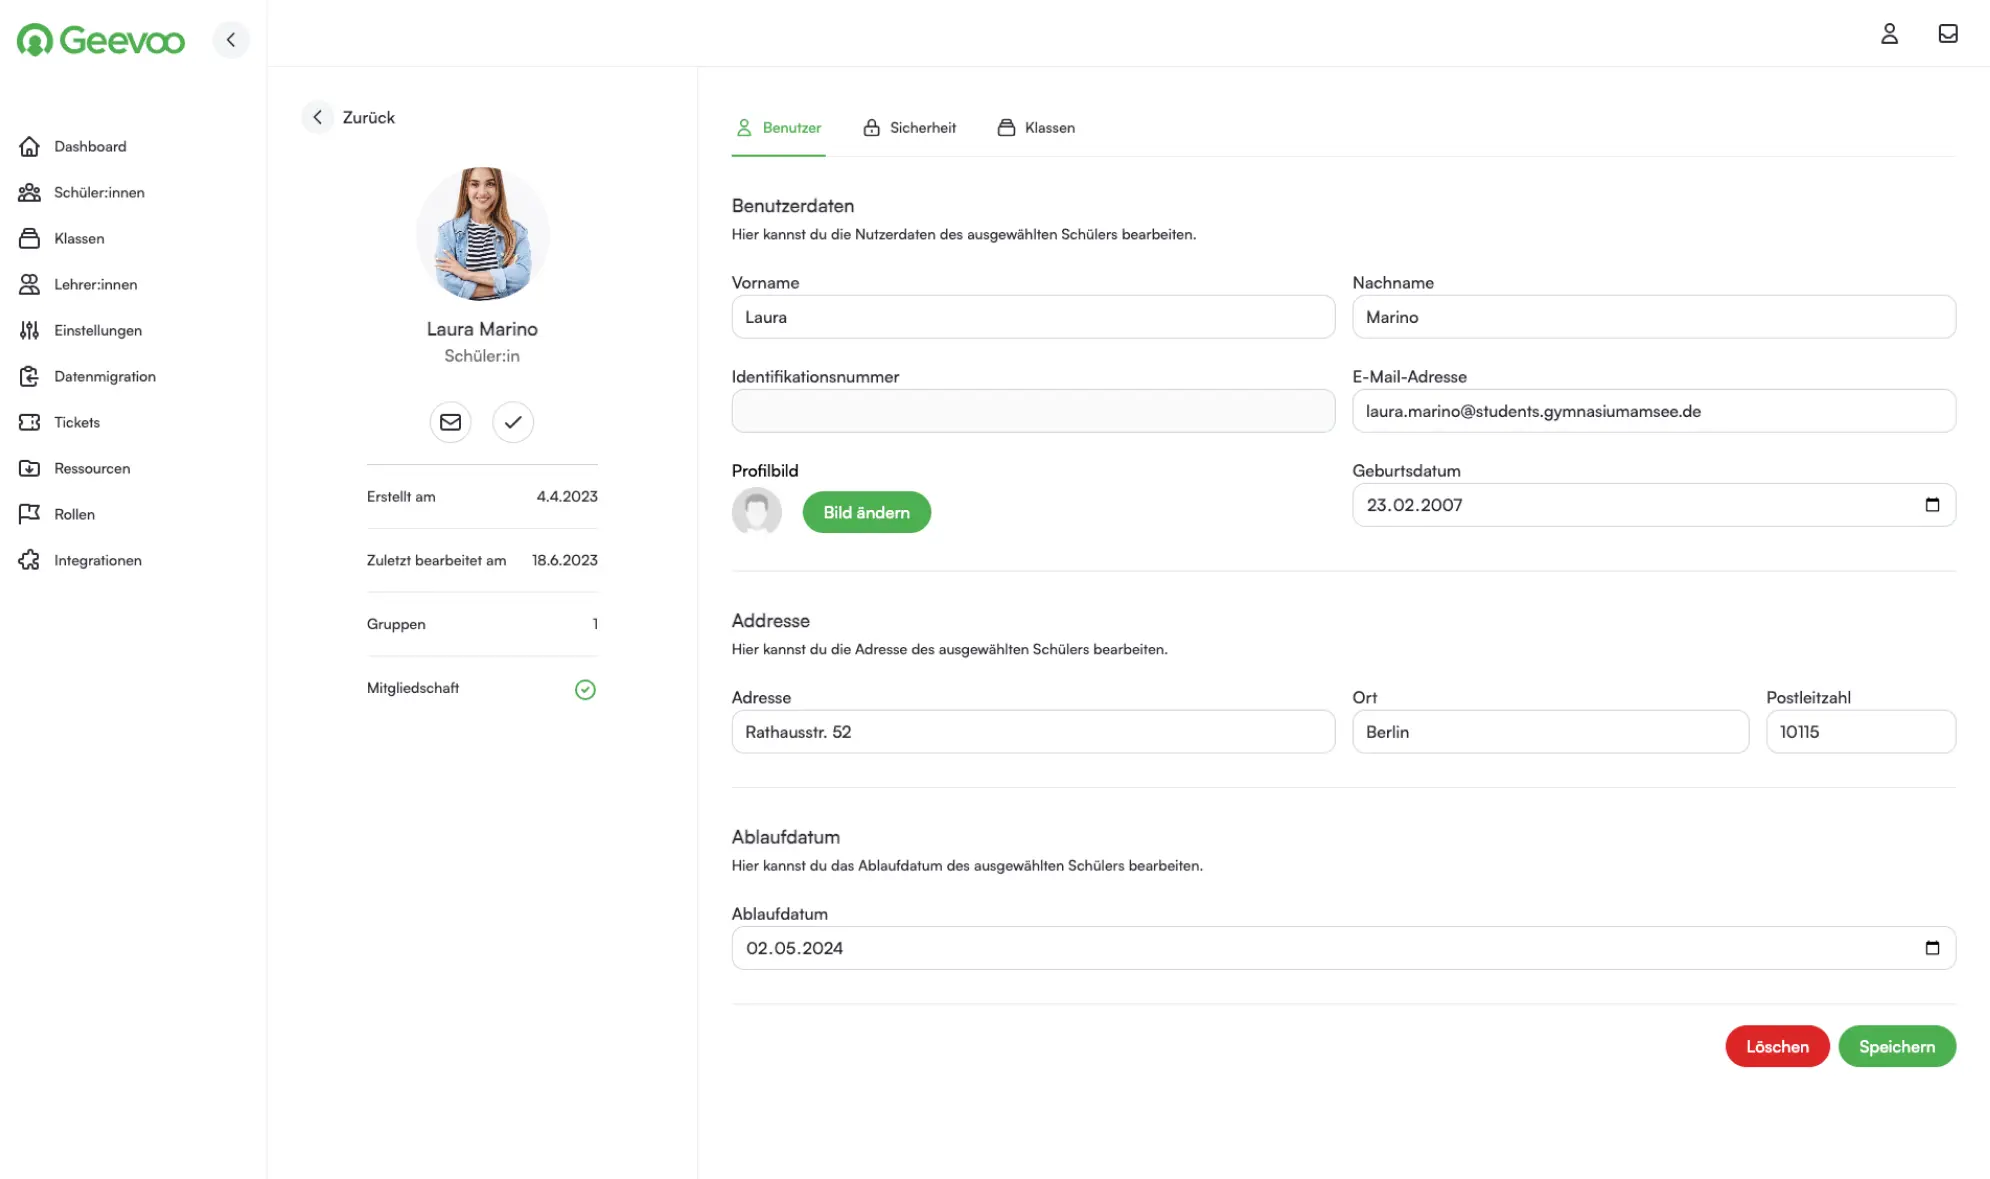Click the Datenmigration icon
The image size is (1990, 1179).
(30, 377)
